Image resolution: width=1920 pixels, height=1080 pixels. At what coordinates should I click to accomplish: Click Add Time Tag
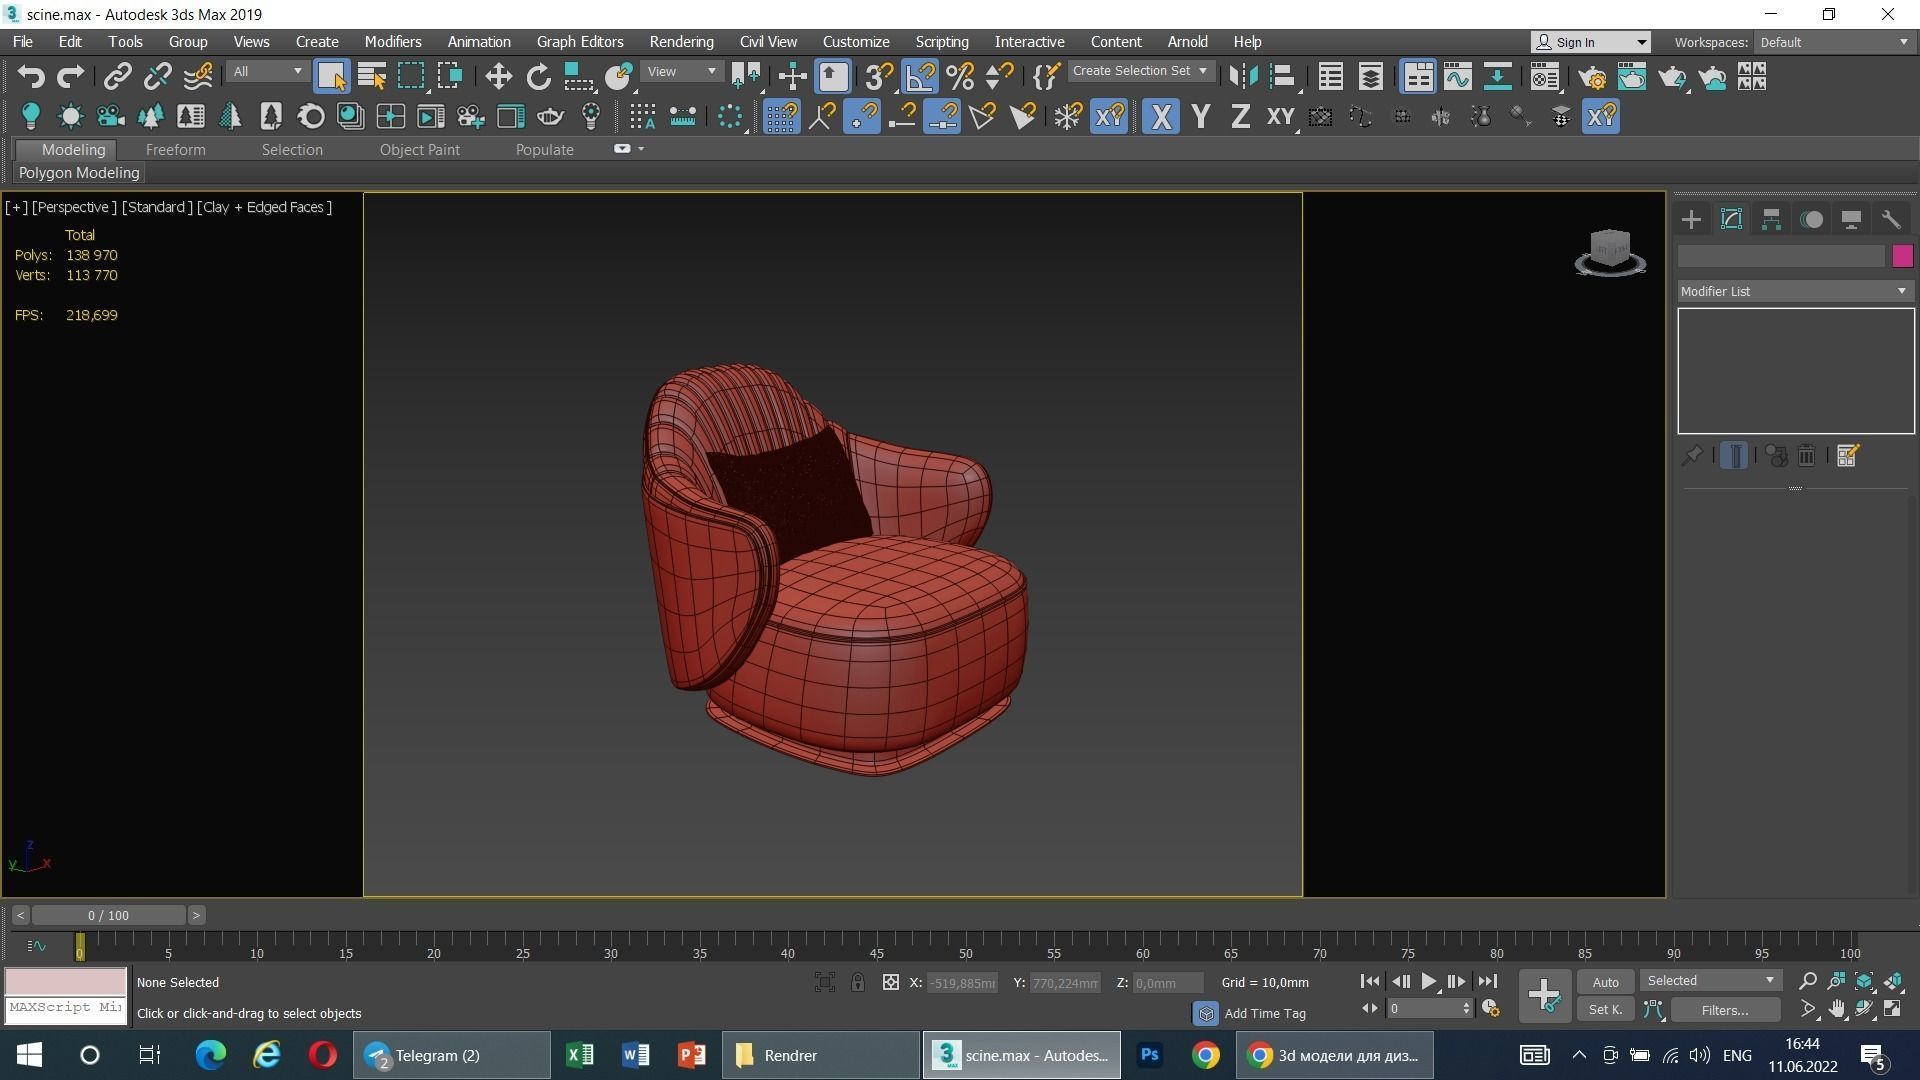click(1264, 1013)
